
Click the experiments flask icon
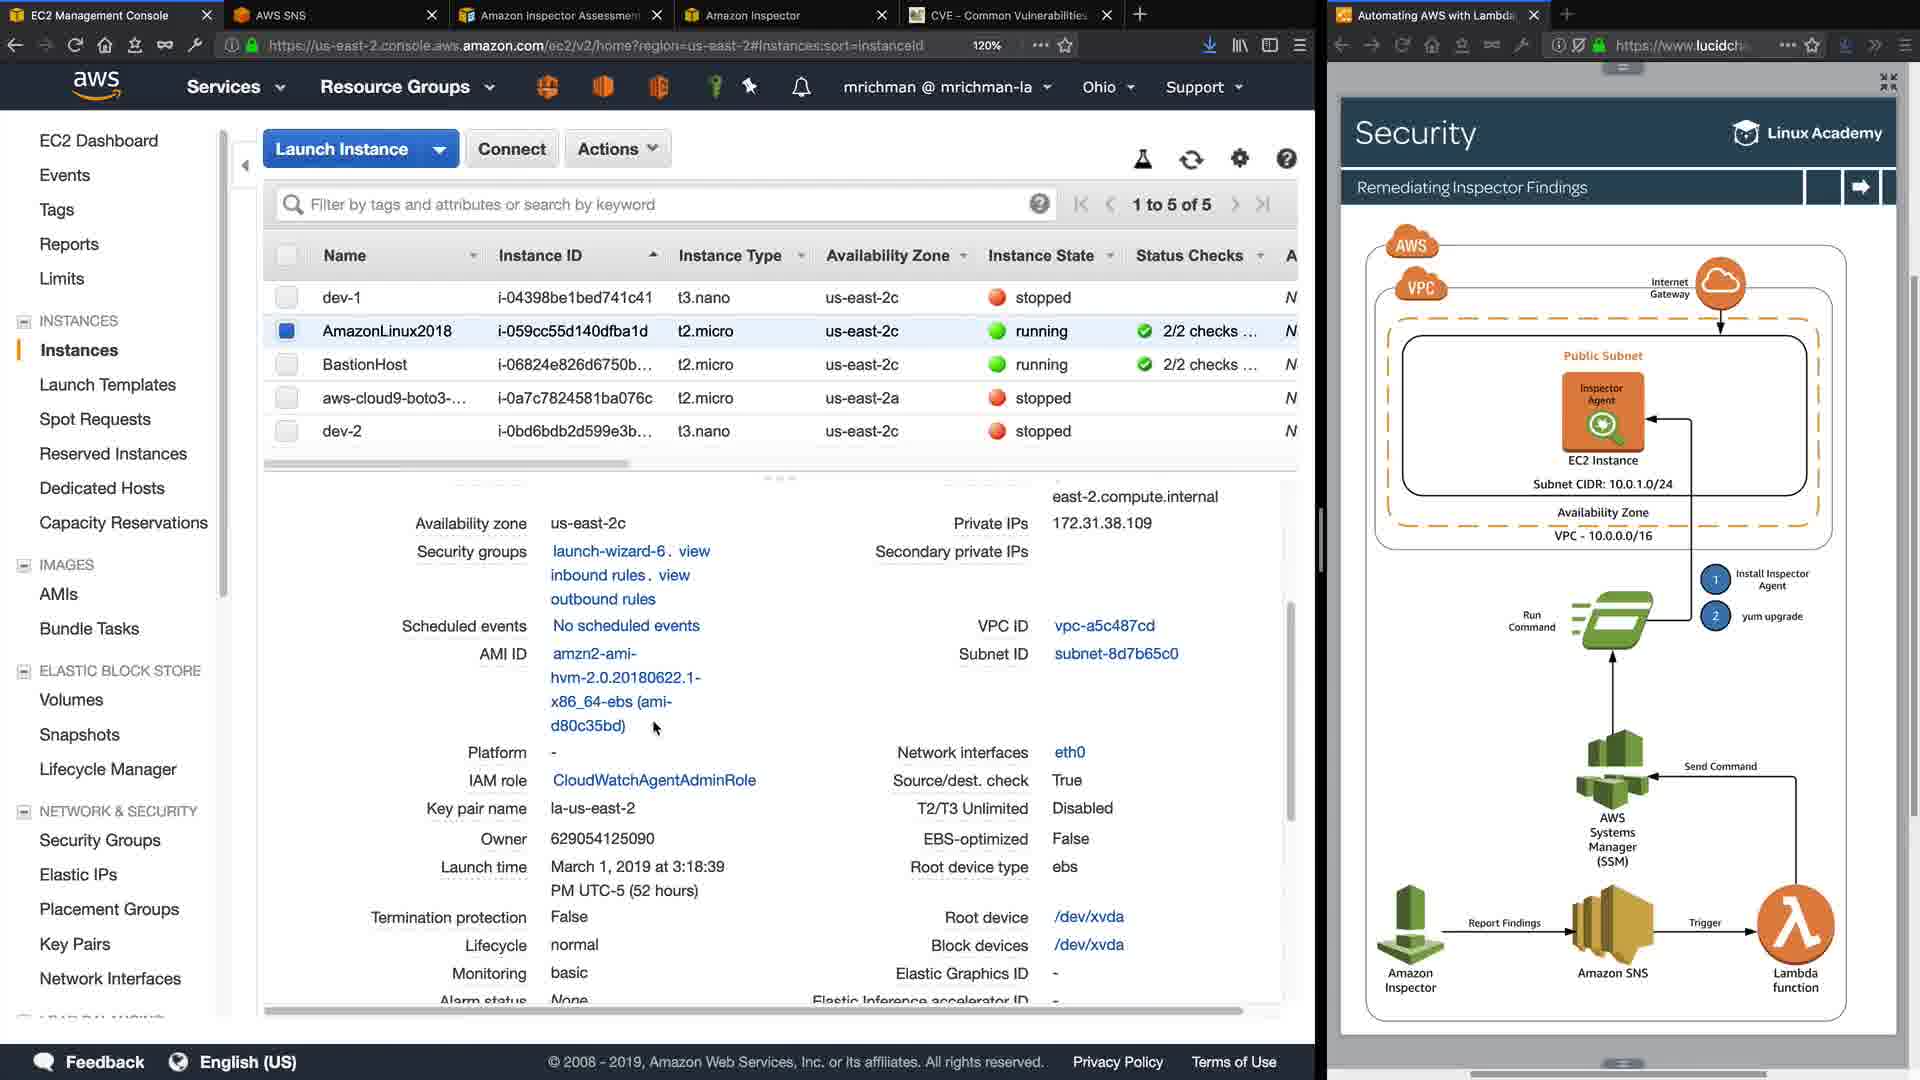pos(1142,158)
